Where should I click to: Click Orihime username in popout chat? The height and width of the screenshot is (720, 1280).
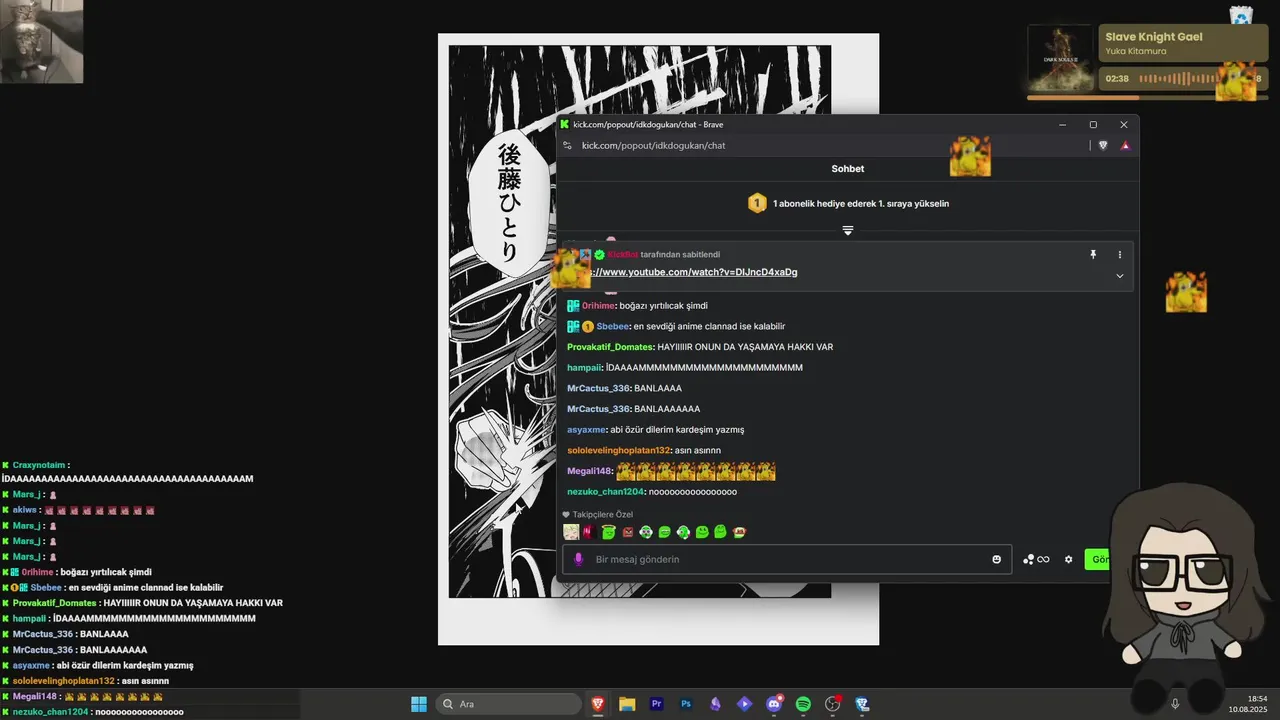[598, 306]
